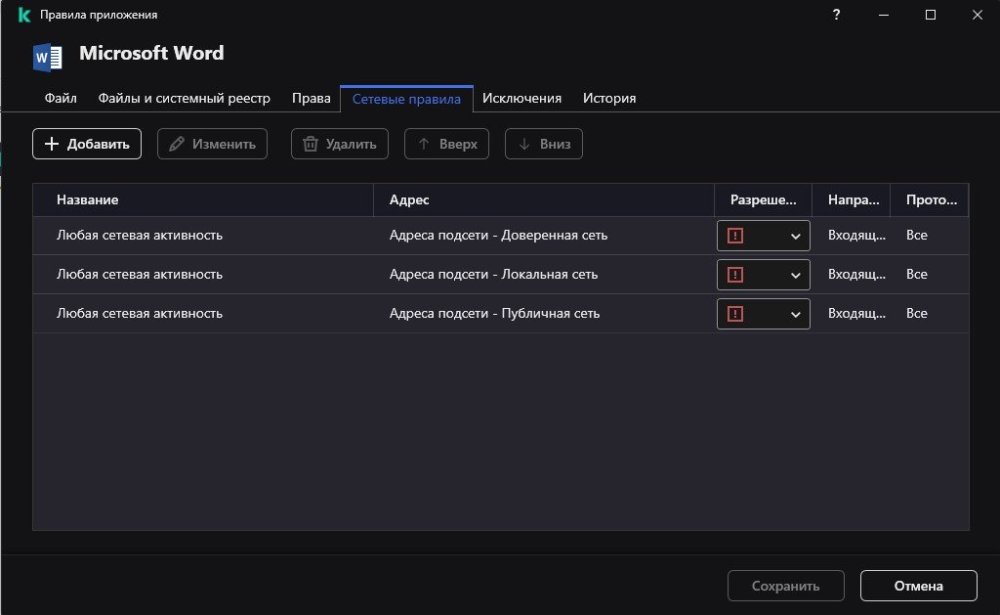Click the trash icon on Удалить button

click(x=313, y=143)
